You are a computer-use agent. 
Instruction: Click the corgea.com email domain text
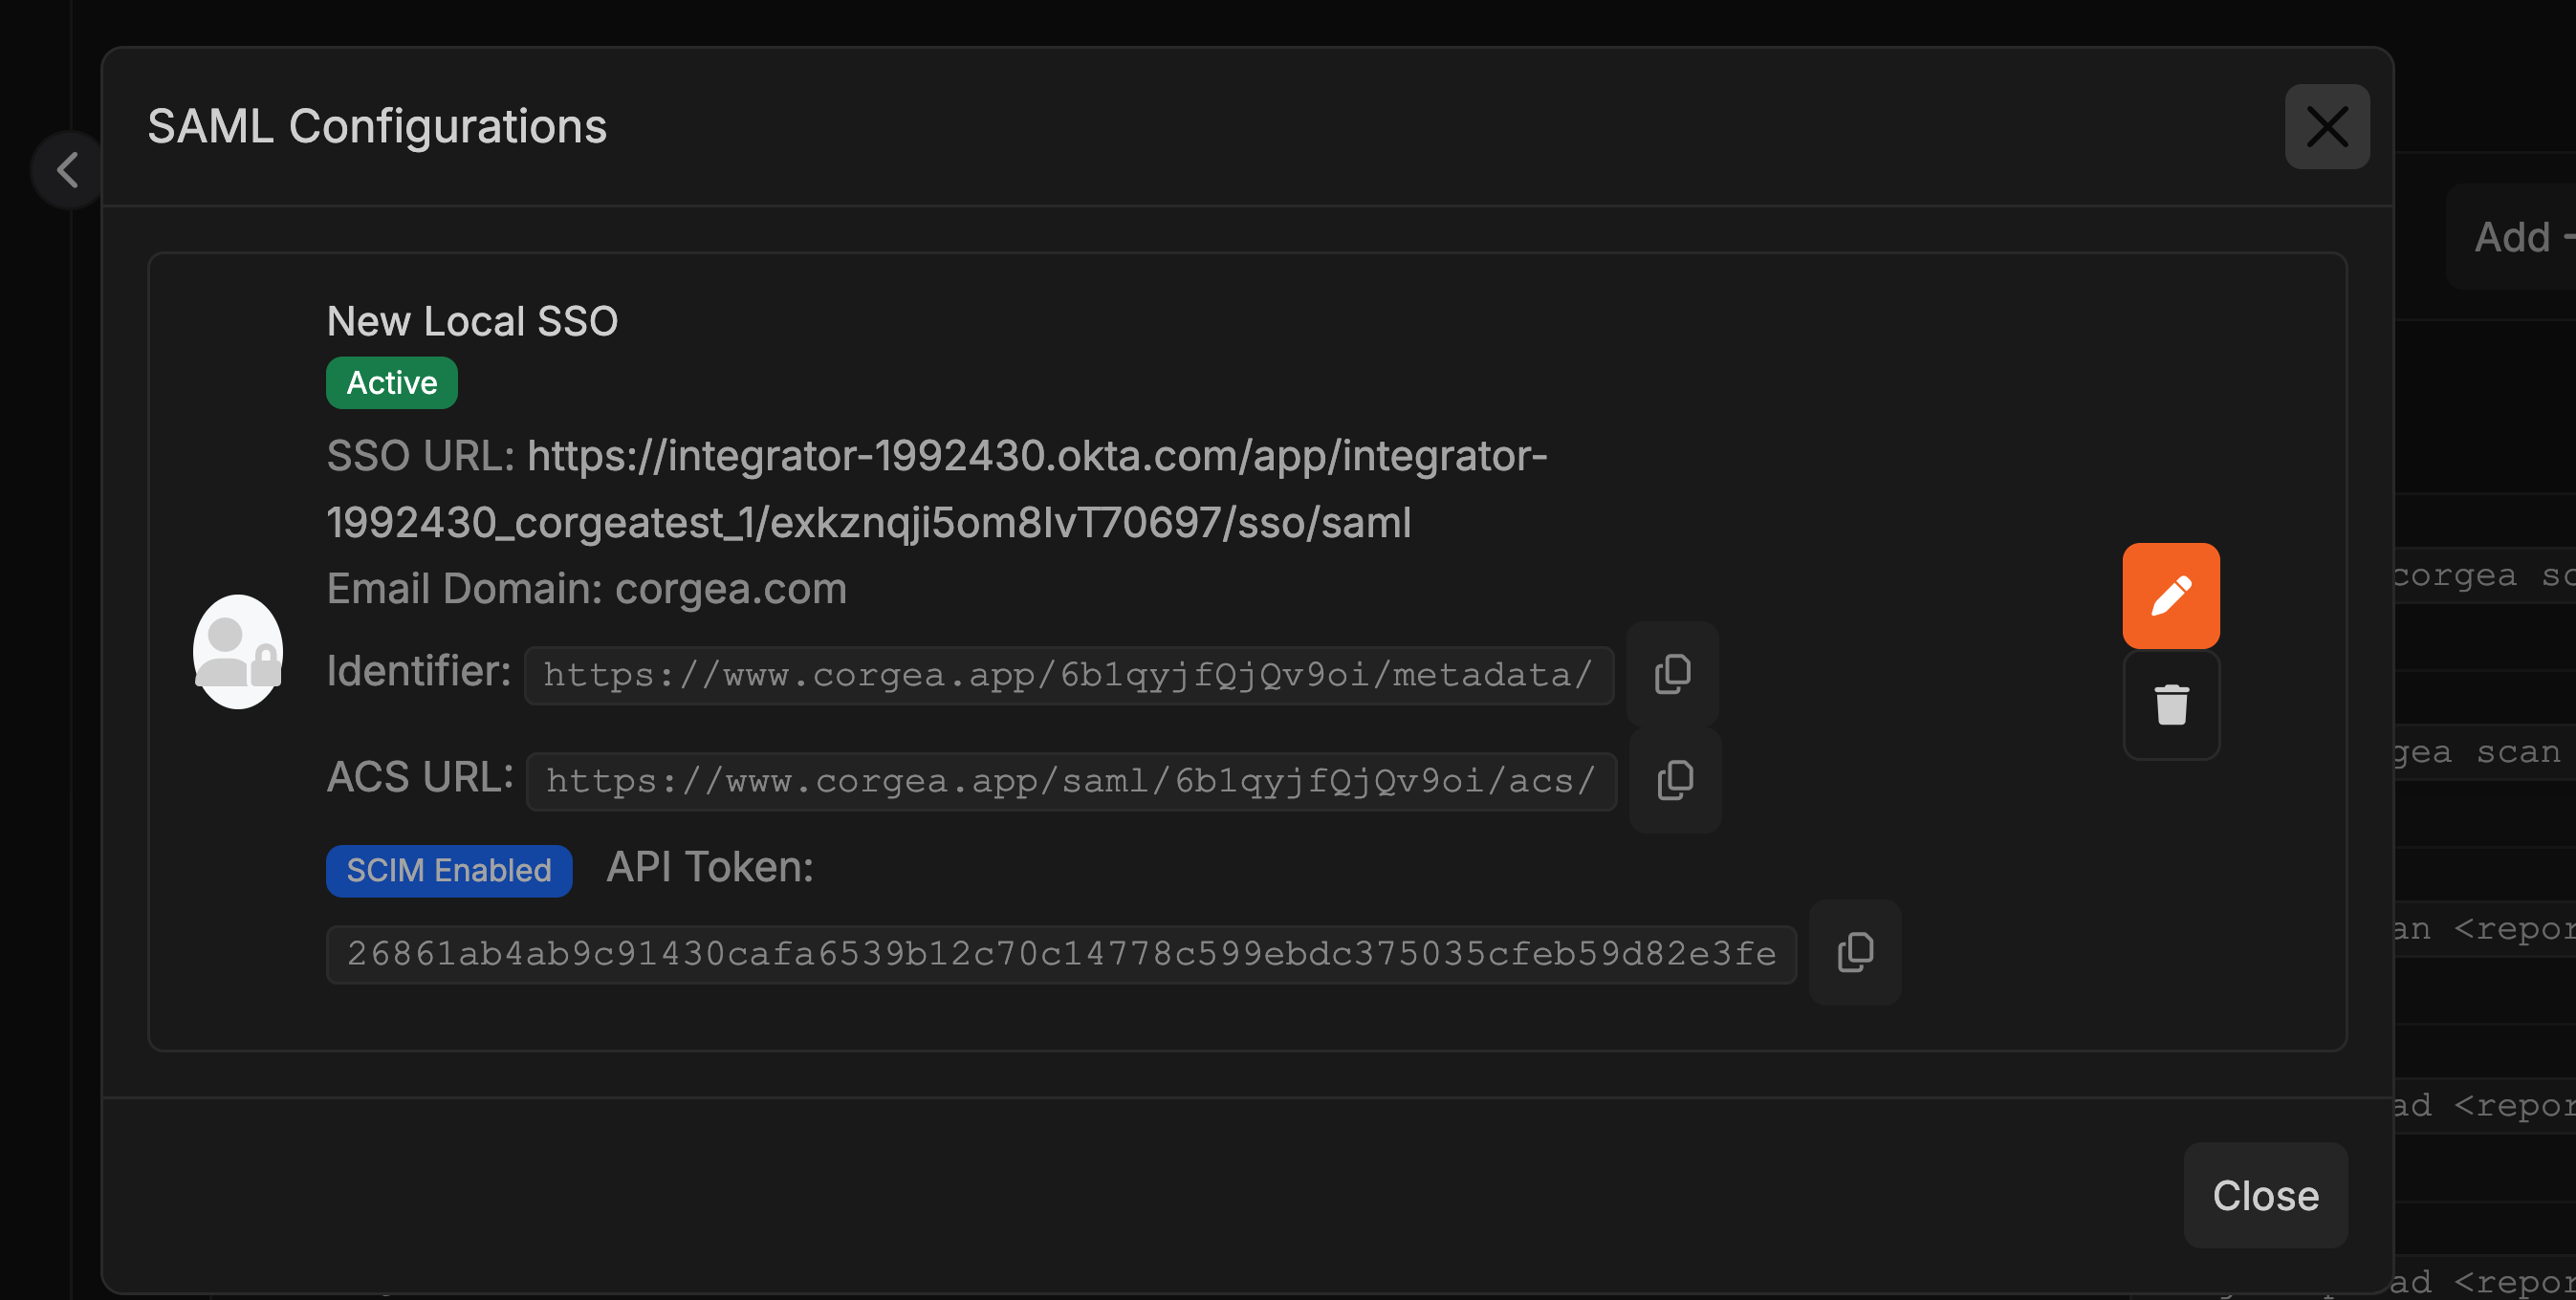coord(731,588)
